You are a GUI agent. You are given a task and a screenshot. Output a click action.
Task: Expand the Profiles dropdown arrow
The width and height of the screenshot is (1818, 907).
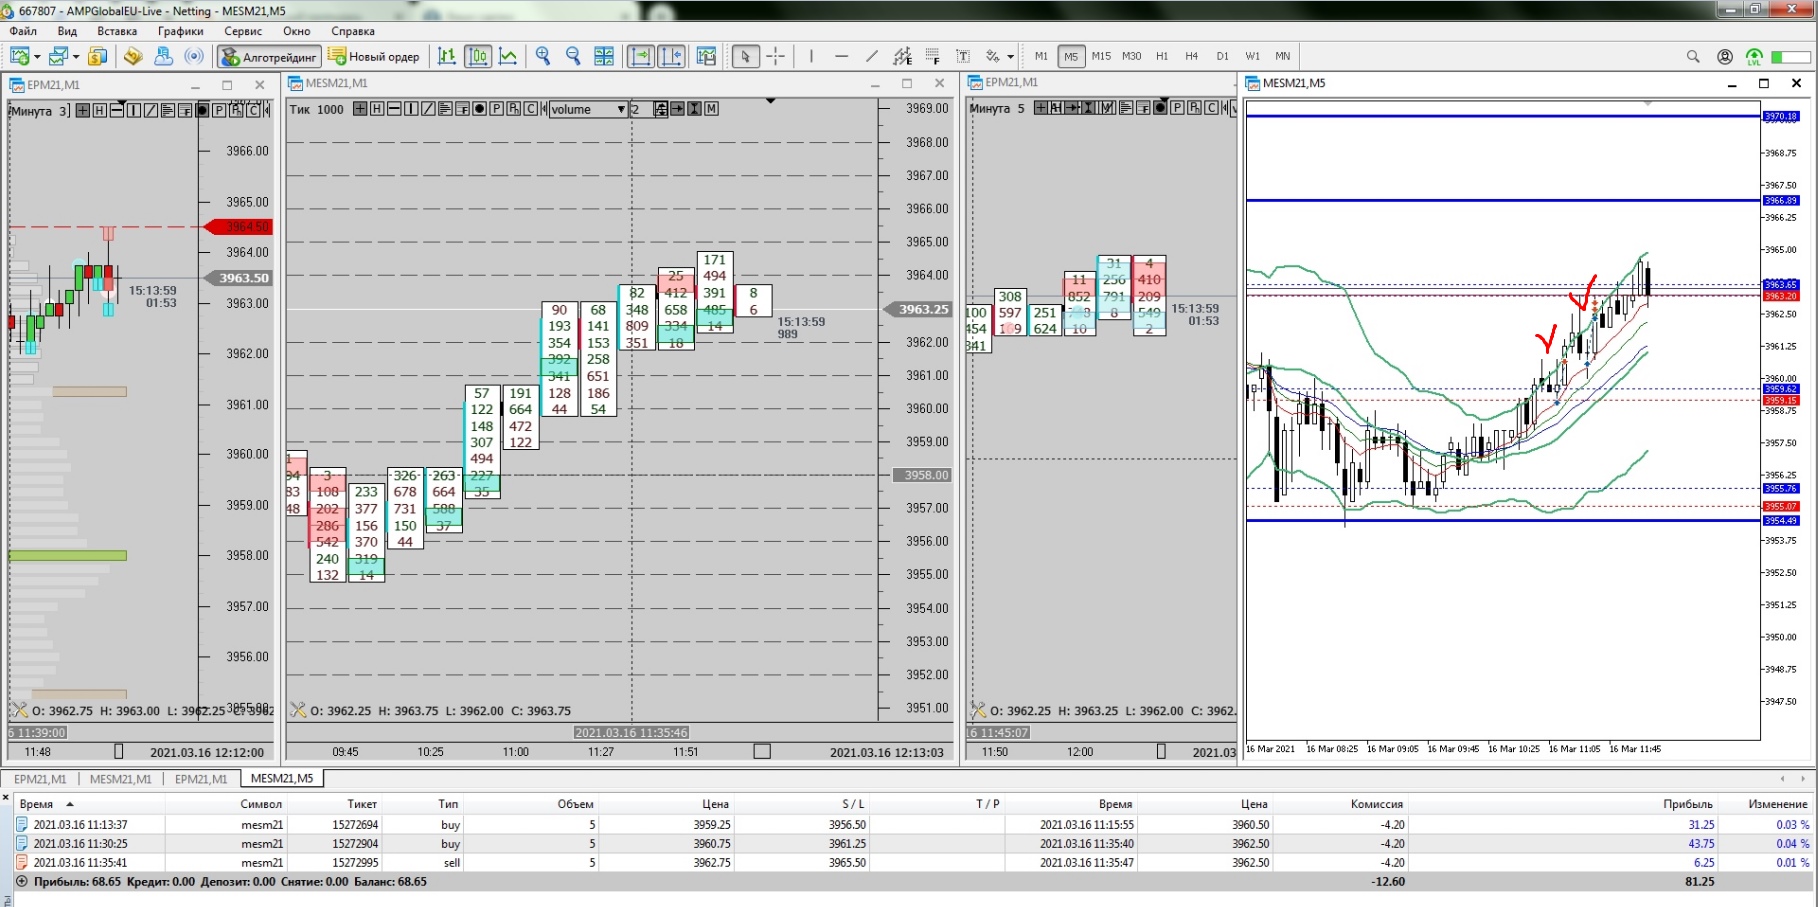click(76, 57)
